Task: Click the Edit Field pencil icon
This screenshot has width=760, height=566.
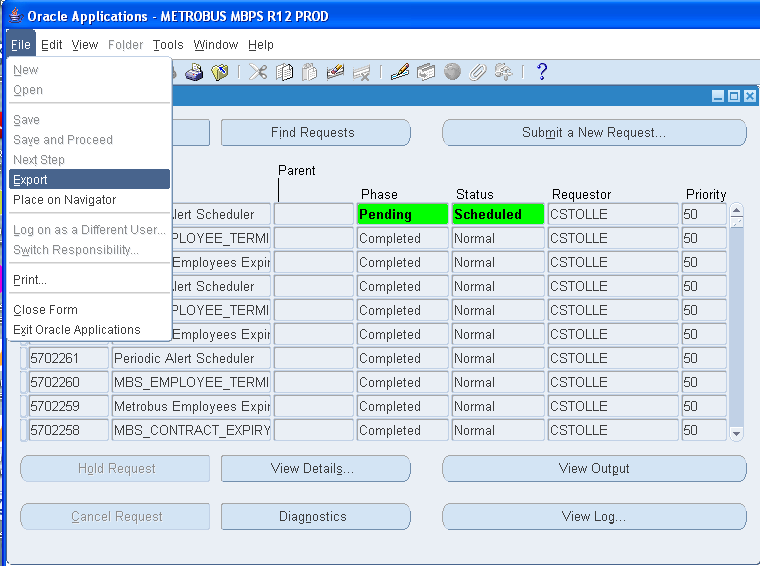Action: [400, 73]
